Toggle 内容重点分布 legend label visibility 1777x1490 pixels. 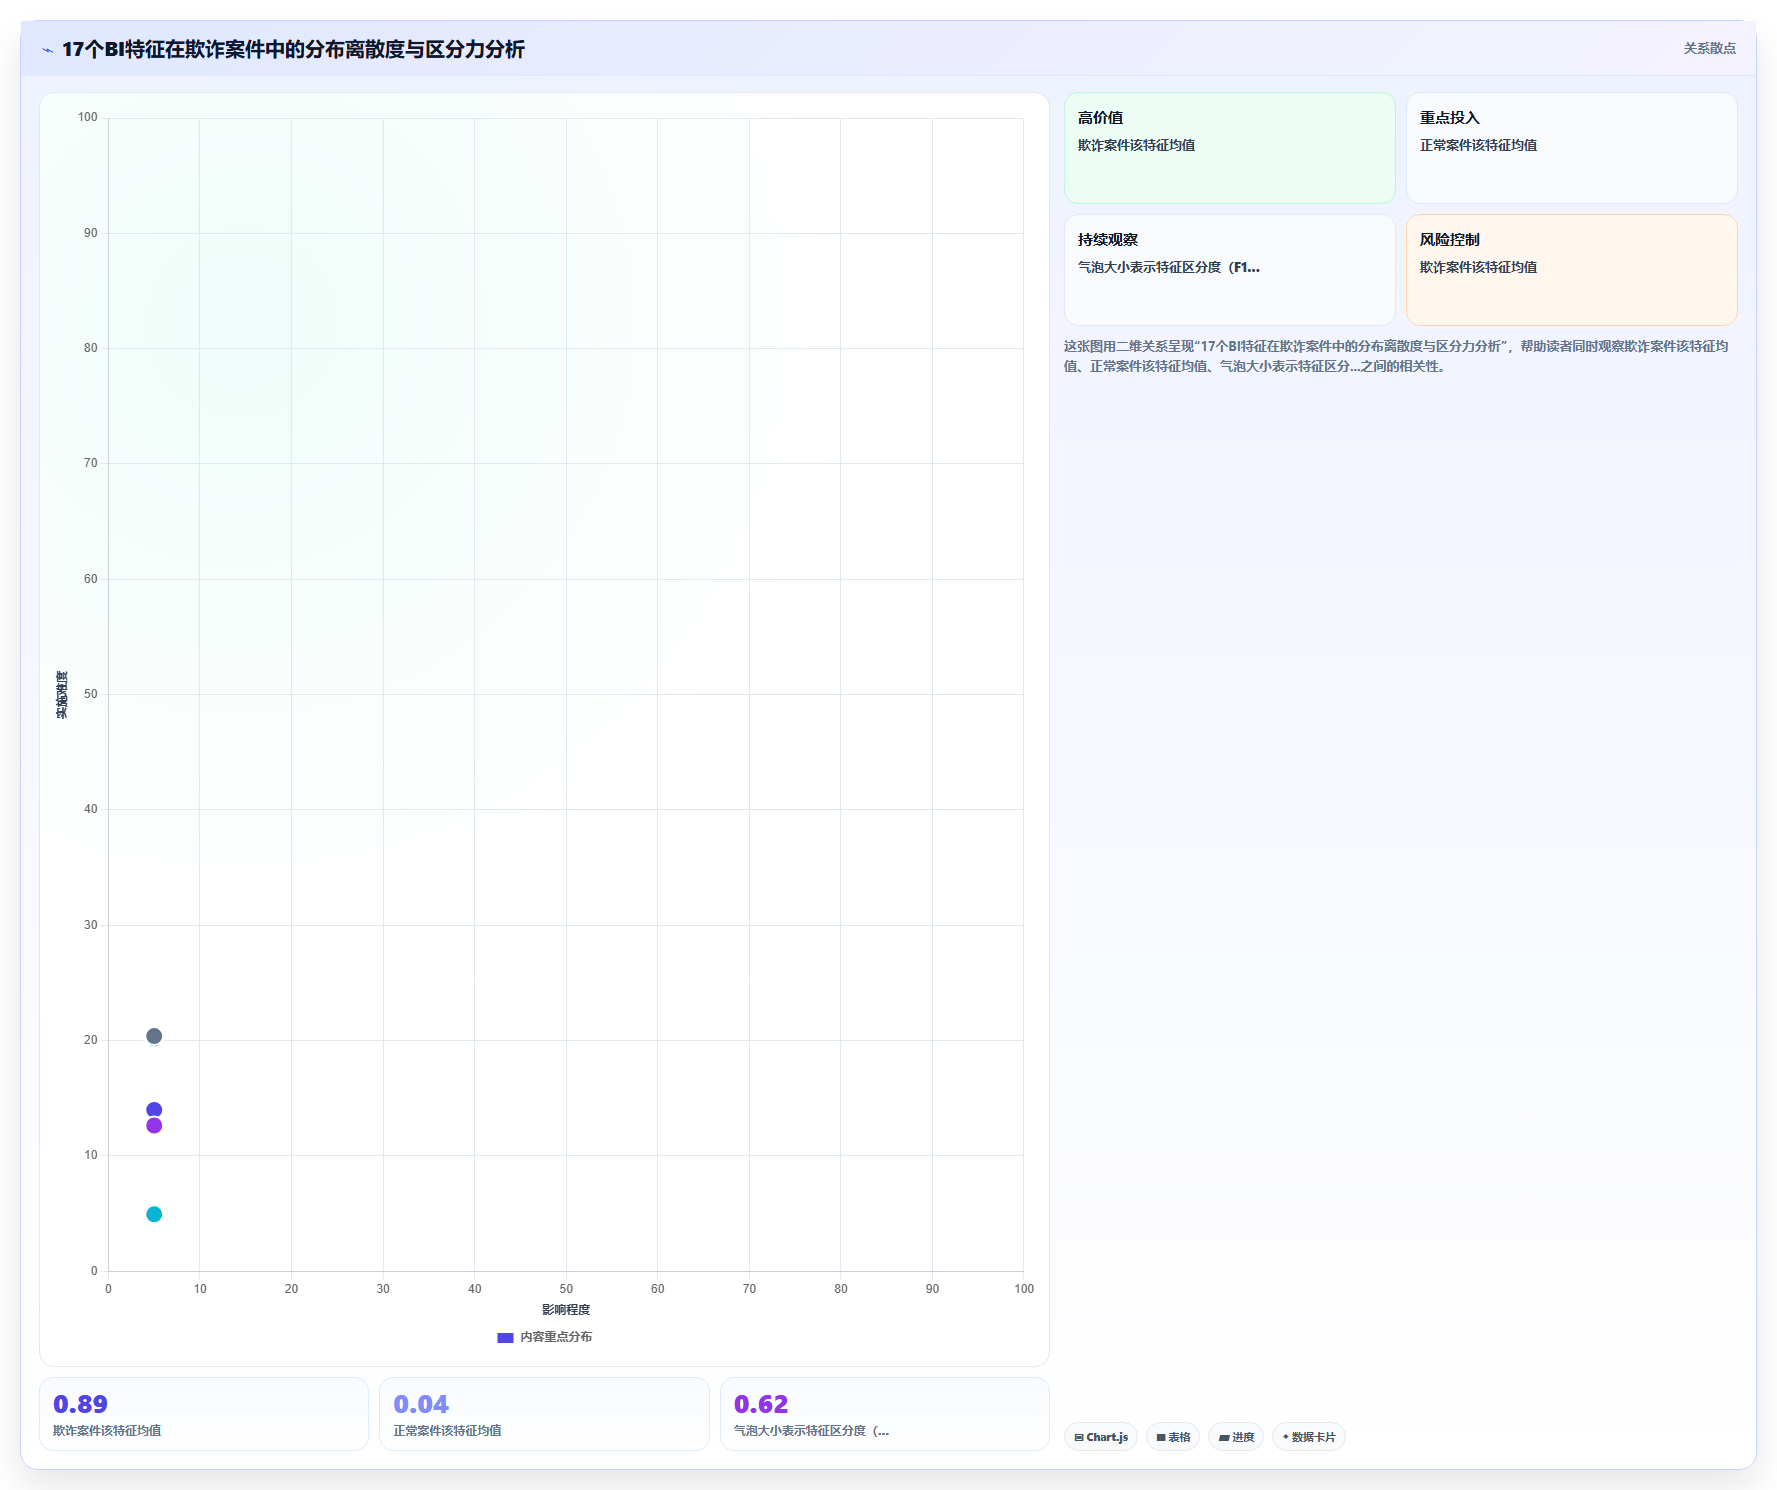556,1337
